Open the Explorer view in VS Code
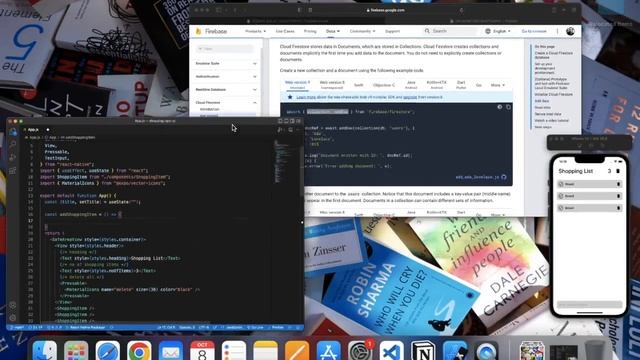This screenshot has width=640, height=360. pos(13,132)
